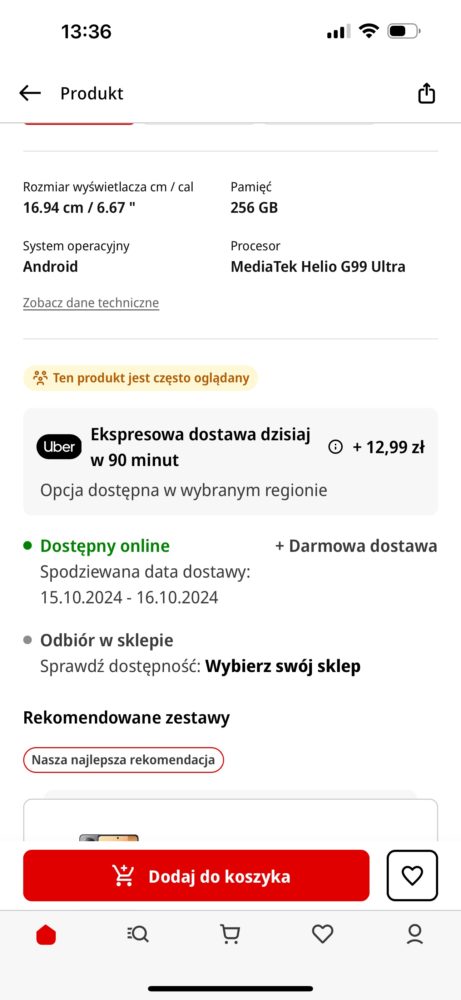Select 'Dostępny online' delivery option
The image size is (461, 1000).
105,546
